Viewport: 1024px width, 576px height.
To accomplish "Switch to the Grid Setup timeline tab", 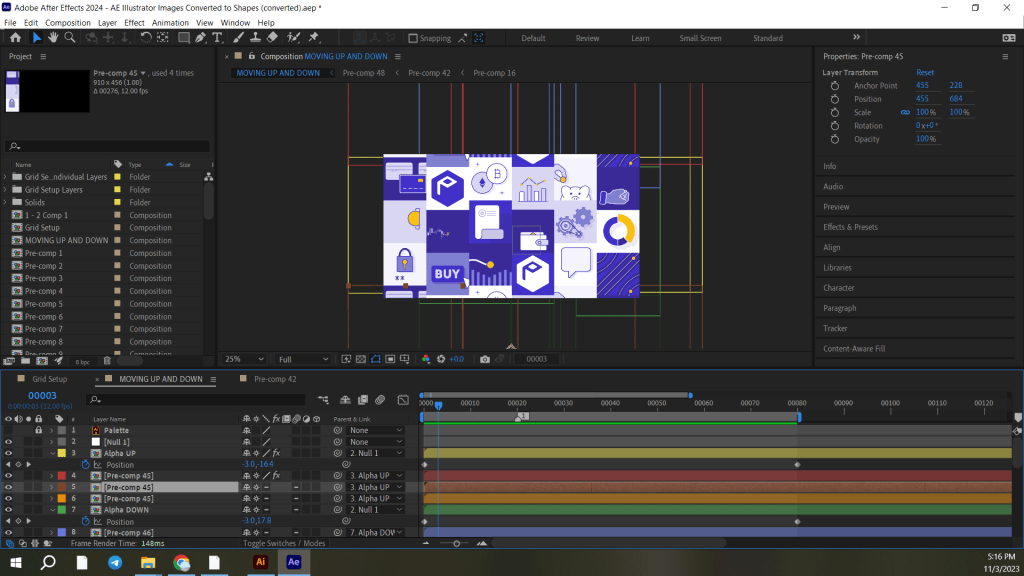I will 49,380.
